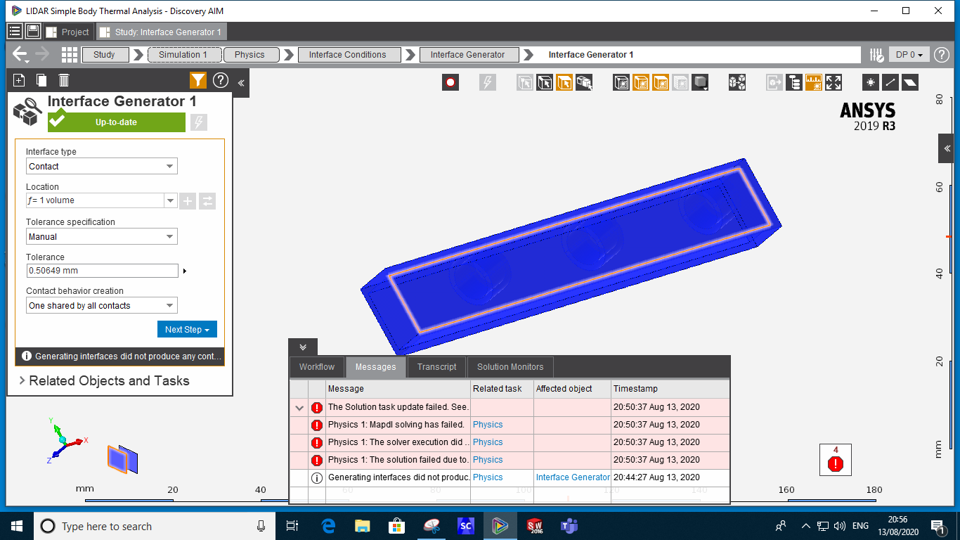Open the solid shading cube dropdown
The image size is (960, 540).
click(x=700, y=82)
